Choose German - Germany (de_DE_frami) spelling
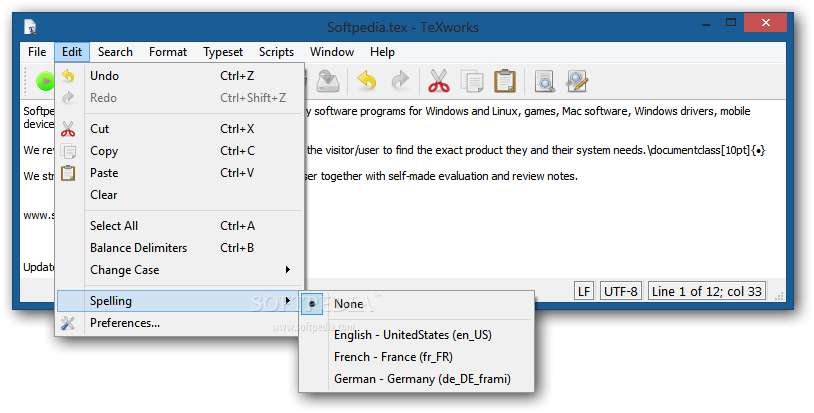The image size is (814, 413). point(417,379)
